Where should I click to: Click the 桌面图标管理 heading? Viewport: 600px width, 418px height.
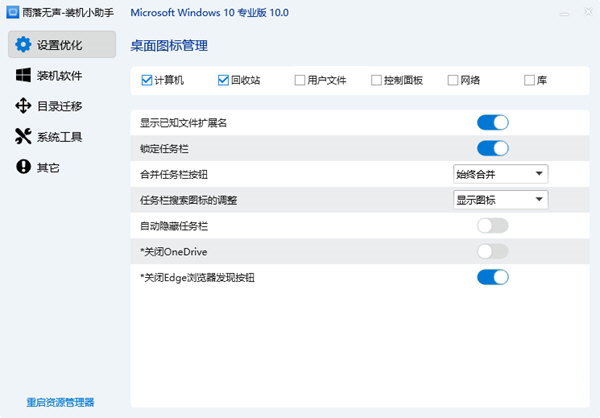[x=169, y=46]
